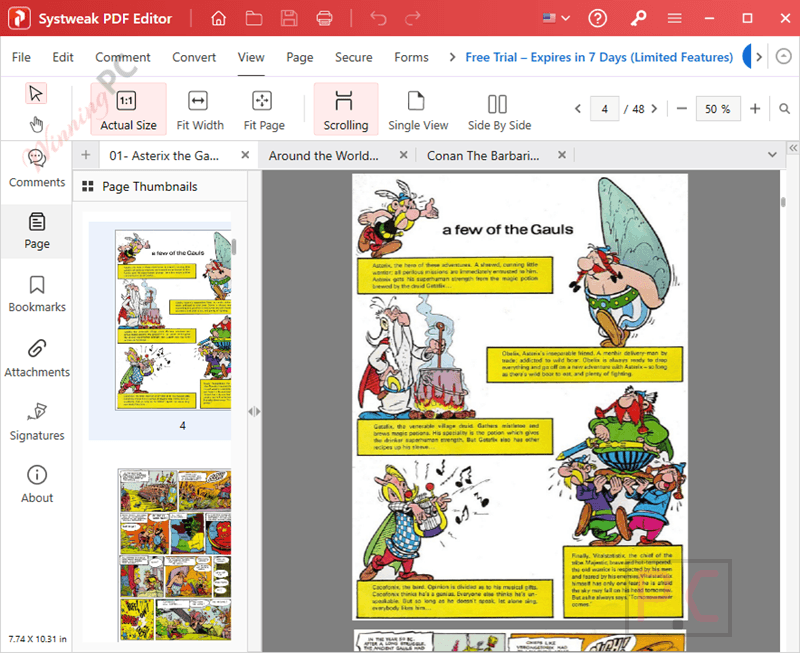The height and width of the screenshot is (653, 800).
Task: Go to next page arrow
Action: [x=654, y=109]
